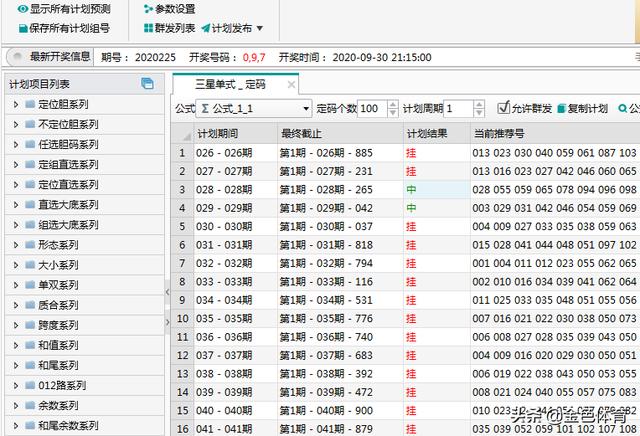Select 形态系列 in the project list
The width and height of the screenshot is (640, 436).
[x=58, y=244]
